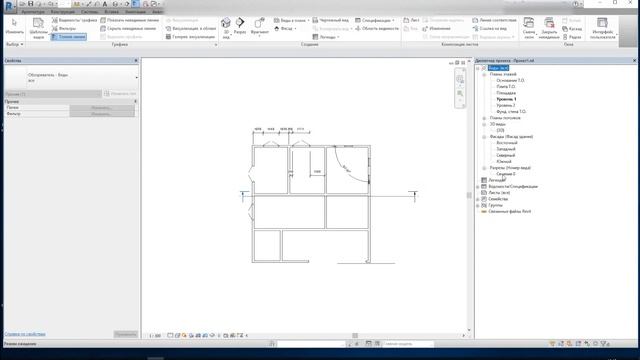
Task: Expand the Группы node
Action: point(478,205)
